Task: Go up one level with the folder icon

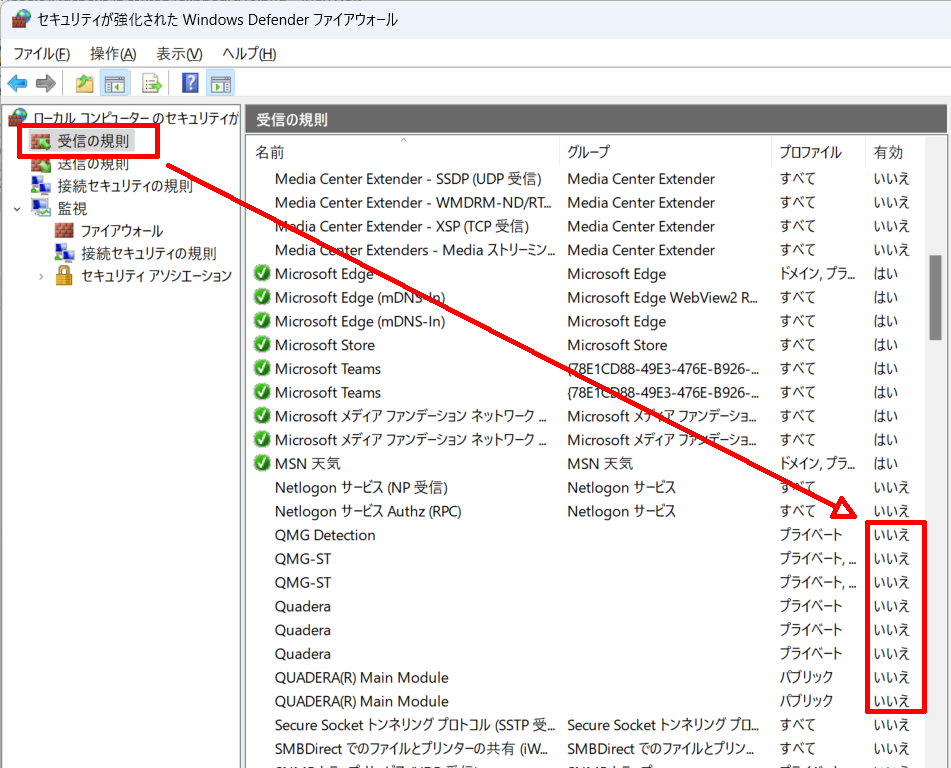Action: pyautogui.click(x=84, y=83)
